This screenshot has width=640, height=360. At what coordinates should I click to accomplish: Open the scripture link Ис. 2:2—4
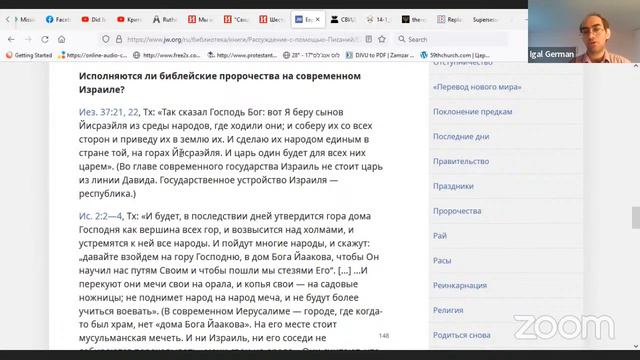coord(100,216)
